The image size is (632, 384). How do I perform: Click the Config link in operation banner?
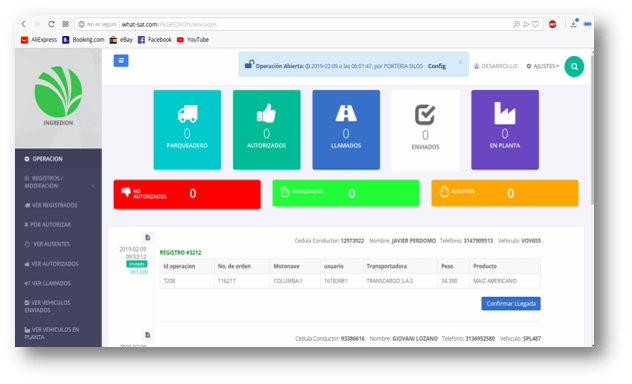tap(437, 66)
